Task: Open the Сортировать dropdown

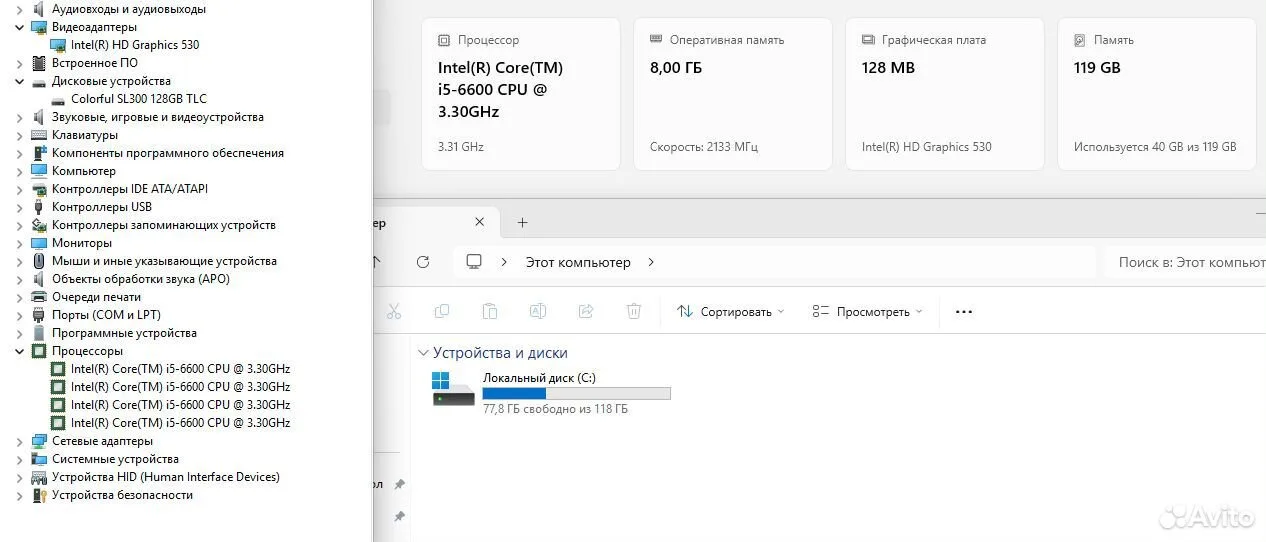Action: click(x=731, y=312)
